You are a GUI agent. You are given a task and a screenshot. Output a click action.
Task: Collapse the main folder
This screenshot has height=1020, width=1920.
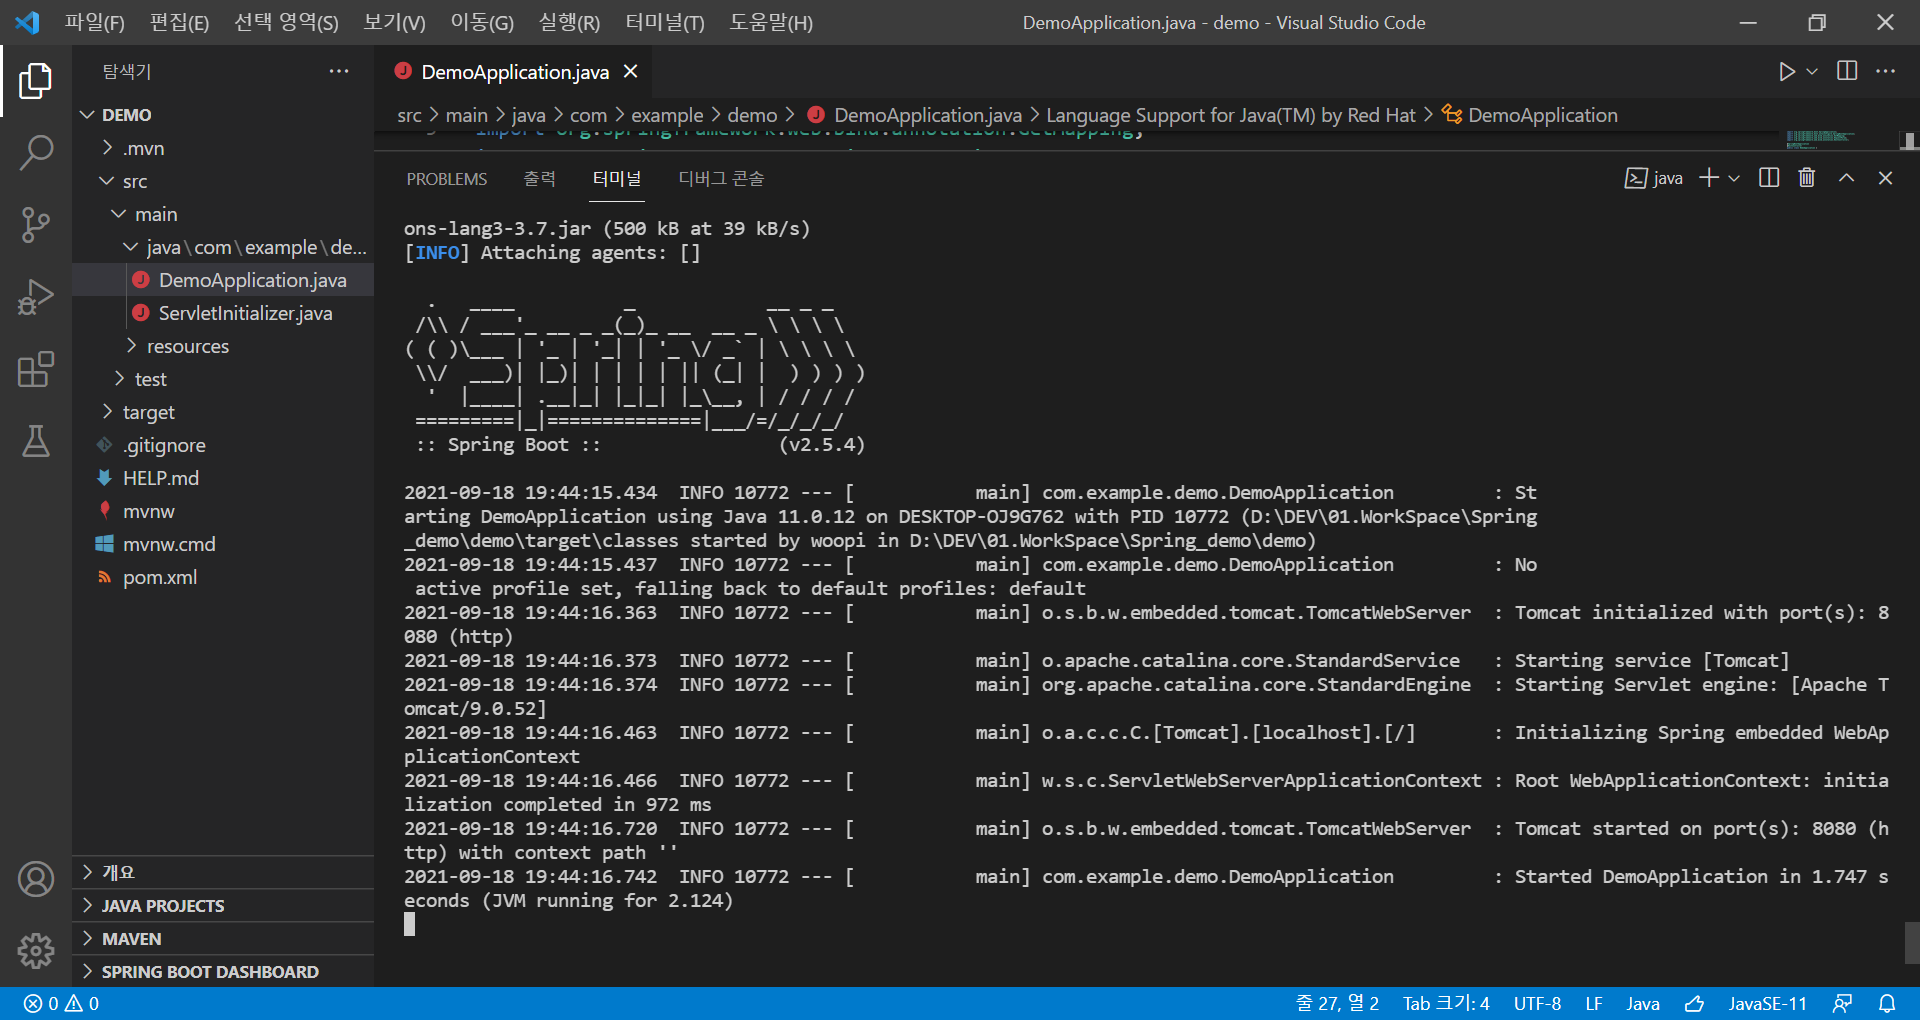point(223,214)
